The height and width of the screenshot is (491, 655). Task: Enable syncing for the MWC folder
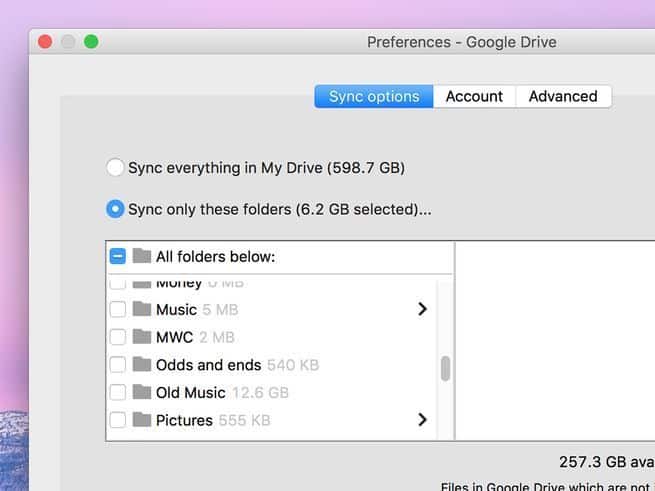[117, 337]
